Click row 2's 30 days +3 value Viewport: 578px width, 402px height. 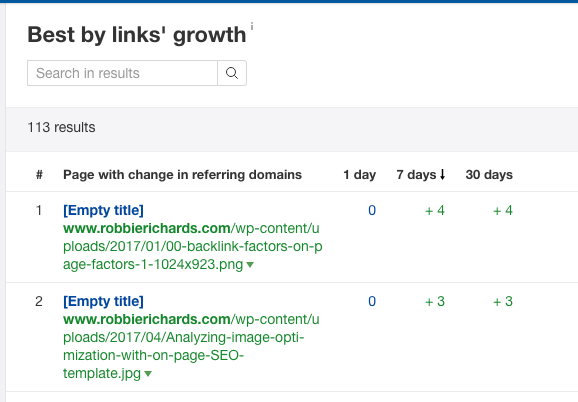[503, 301]
